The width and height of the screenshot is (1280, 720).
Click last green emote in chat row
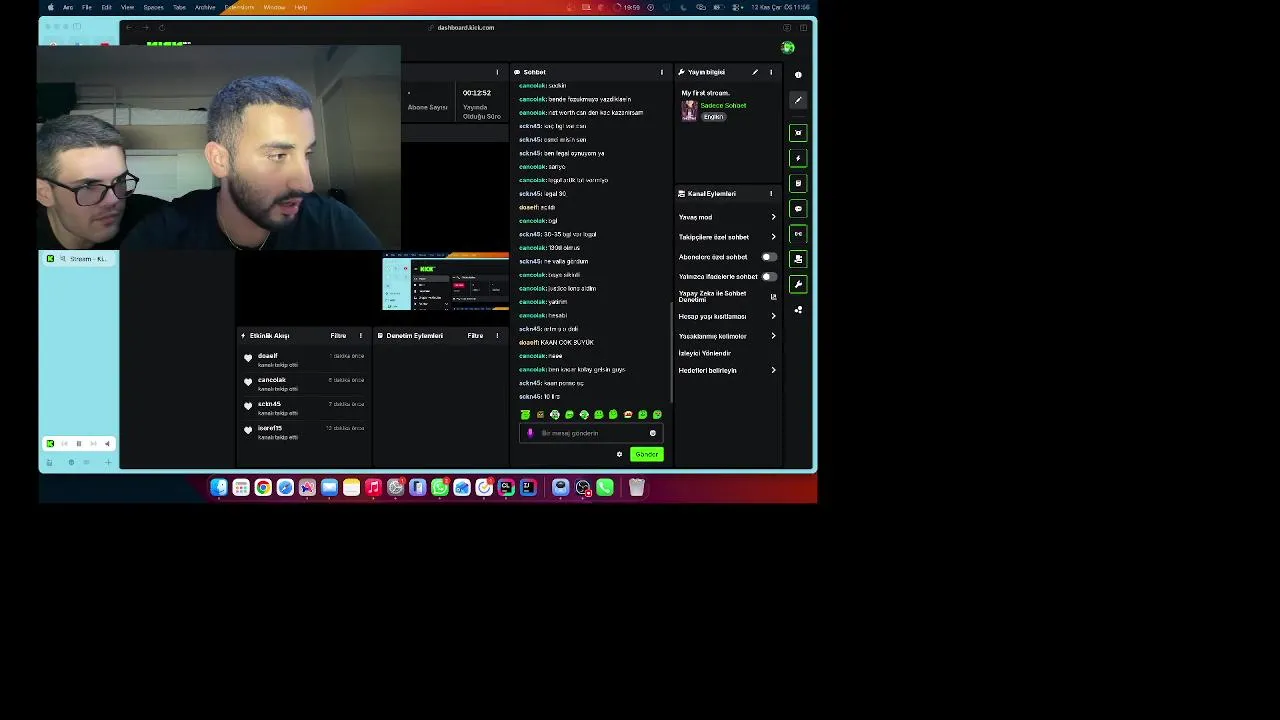tap(657, 415)
